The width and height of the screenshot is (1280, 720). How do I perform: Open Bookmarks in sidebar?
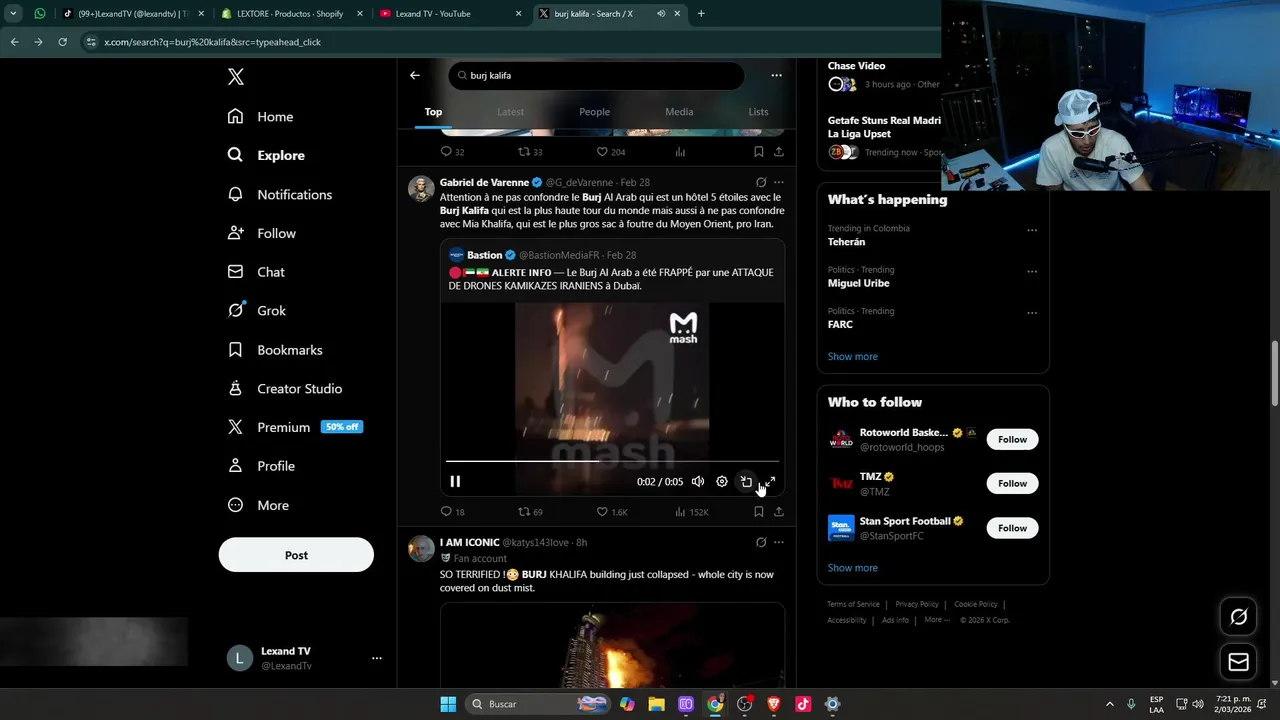(x=275, y=350)
